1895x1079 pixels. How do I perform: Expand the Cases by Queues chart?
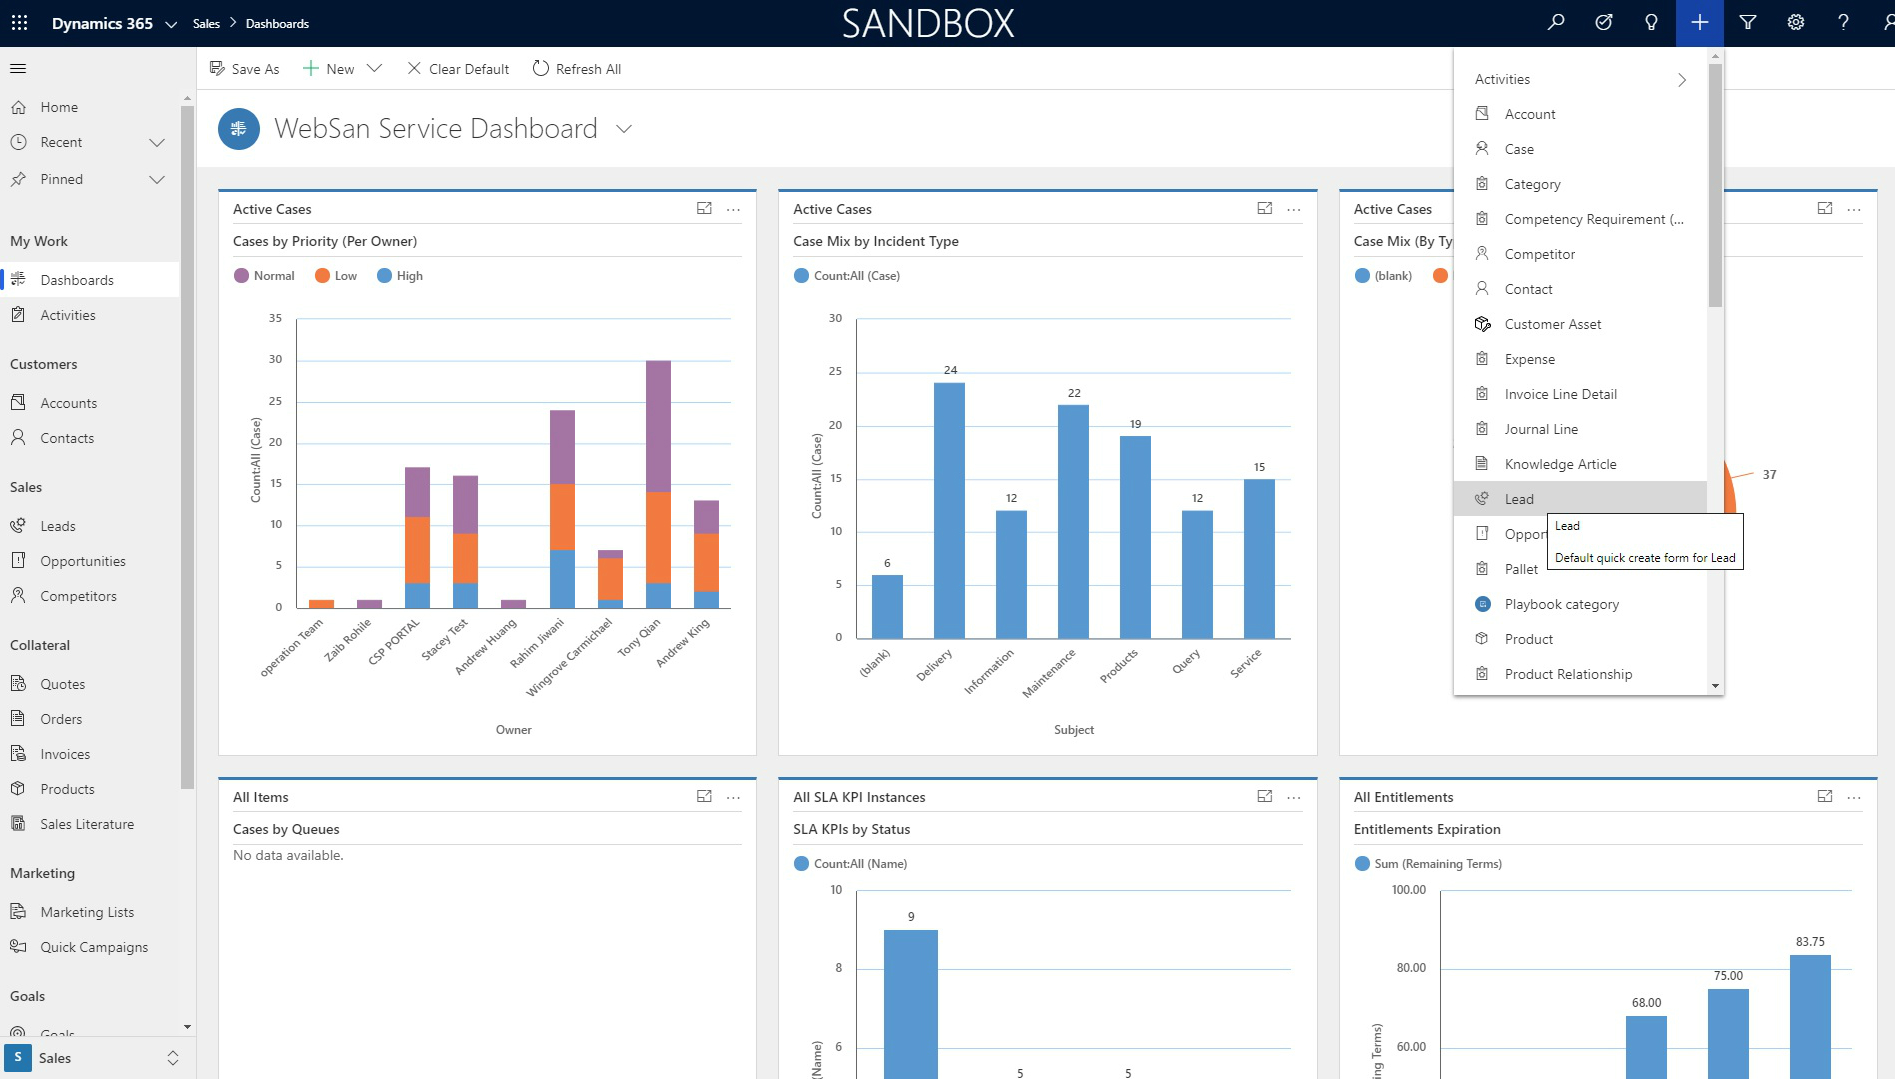click(704, 796)
